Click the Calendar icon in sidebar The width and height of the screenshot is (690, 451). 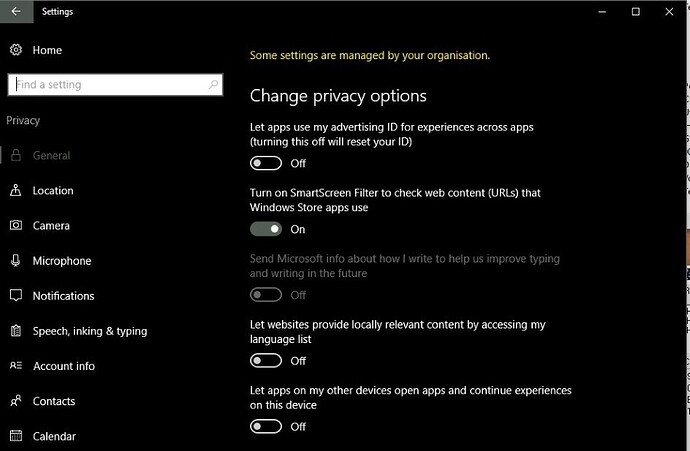(16, 436)
